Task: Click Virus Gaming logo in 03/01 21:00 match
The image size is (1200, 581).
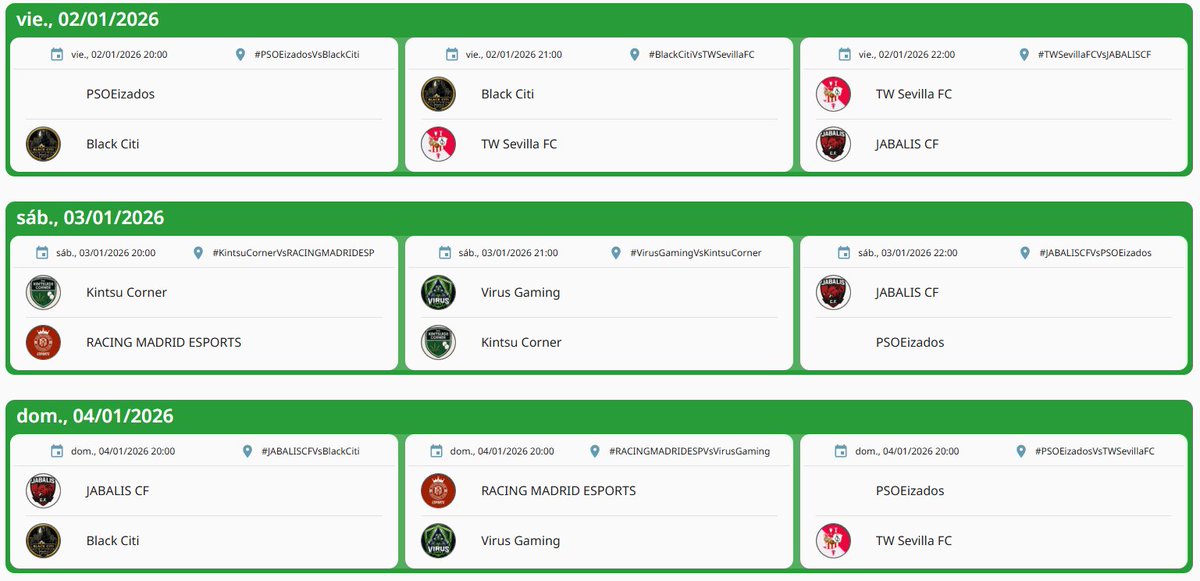Action: [x=438, y=292]
